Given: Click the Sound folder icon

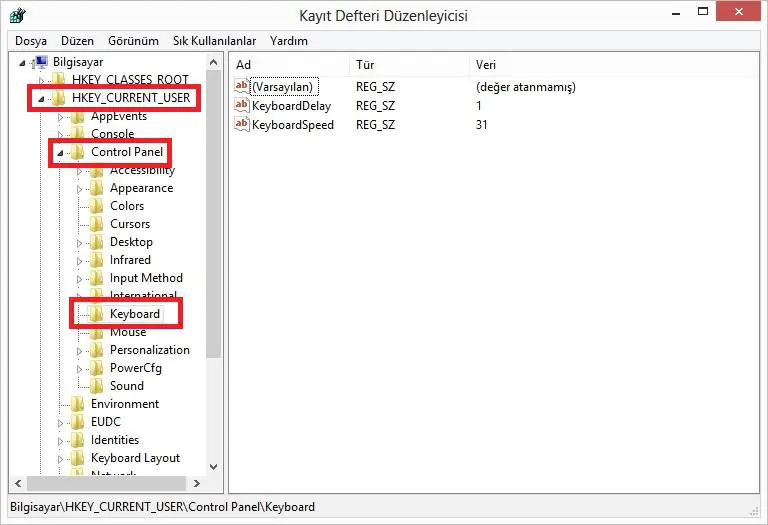Looking at the screenshot, I should 96,386.
